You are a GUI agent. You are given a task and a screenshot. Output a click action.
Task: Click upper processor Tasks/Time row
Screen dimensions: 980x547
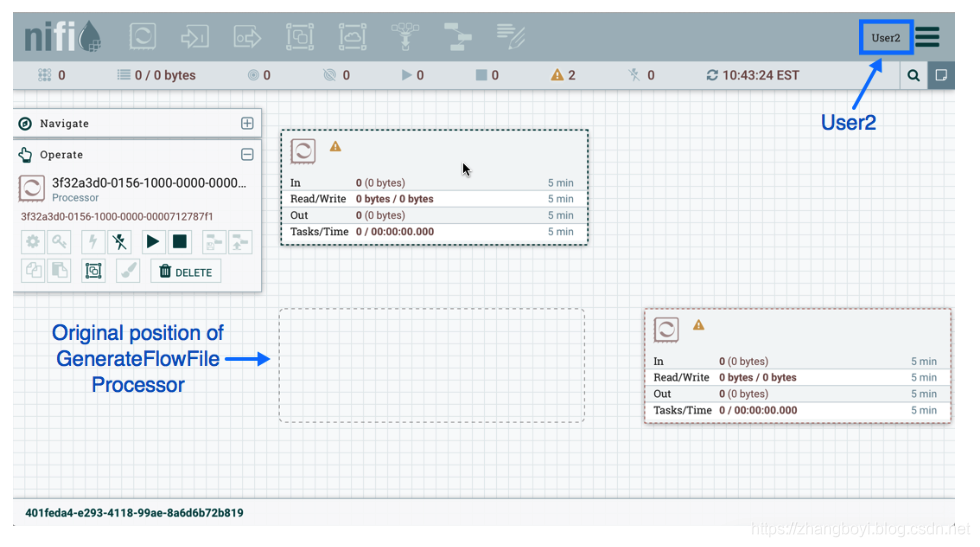434,231
